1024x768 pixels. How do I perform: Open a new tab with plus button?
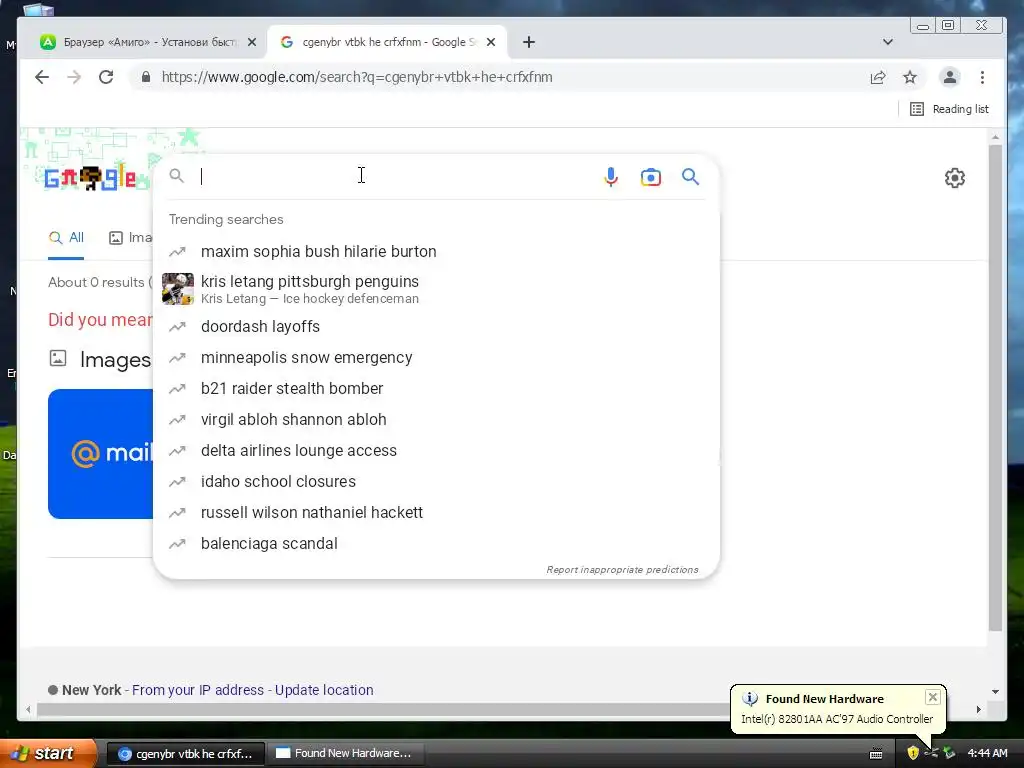click(529, 42)
